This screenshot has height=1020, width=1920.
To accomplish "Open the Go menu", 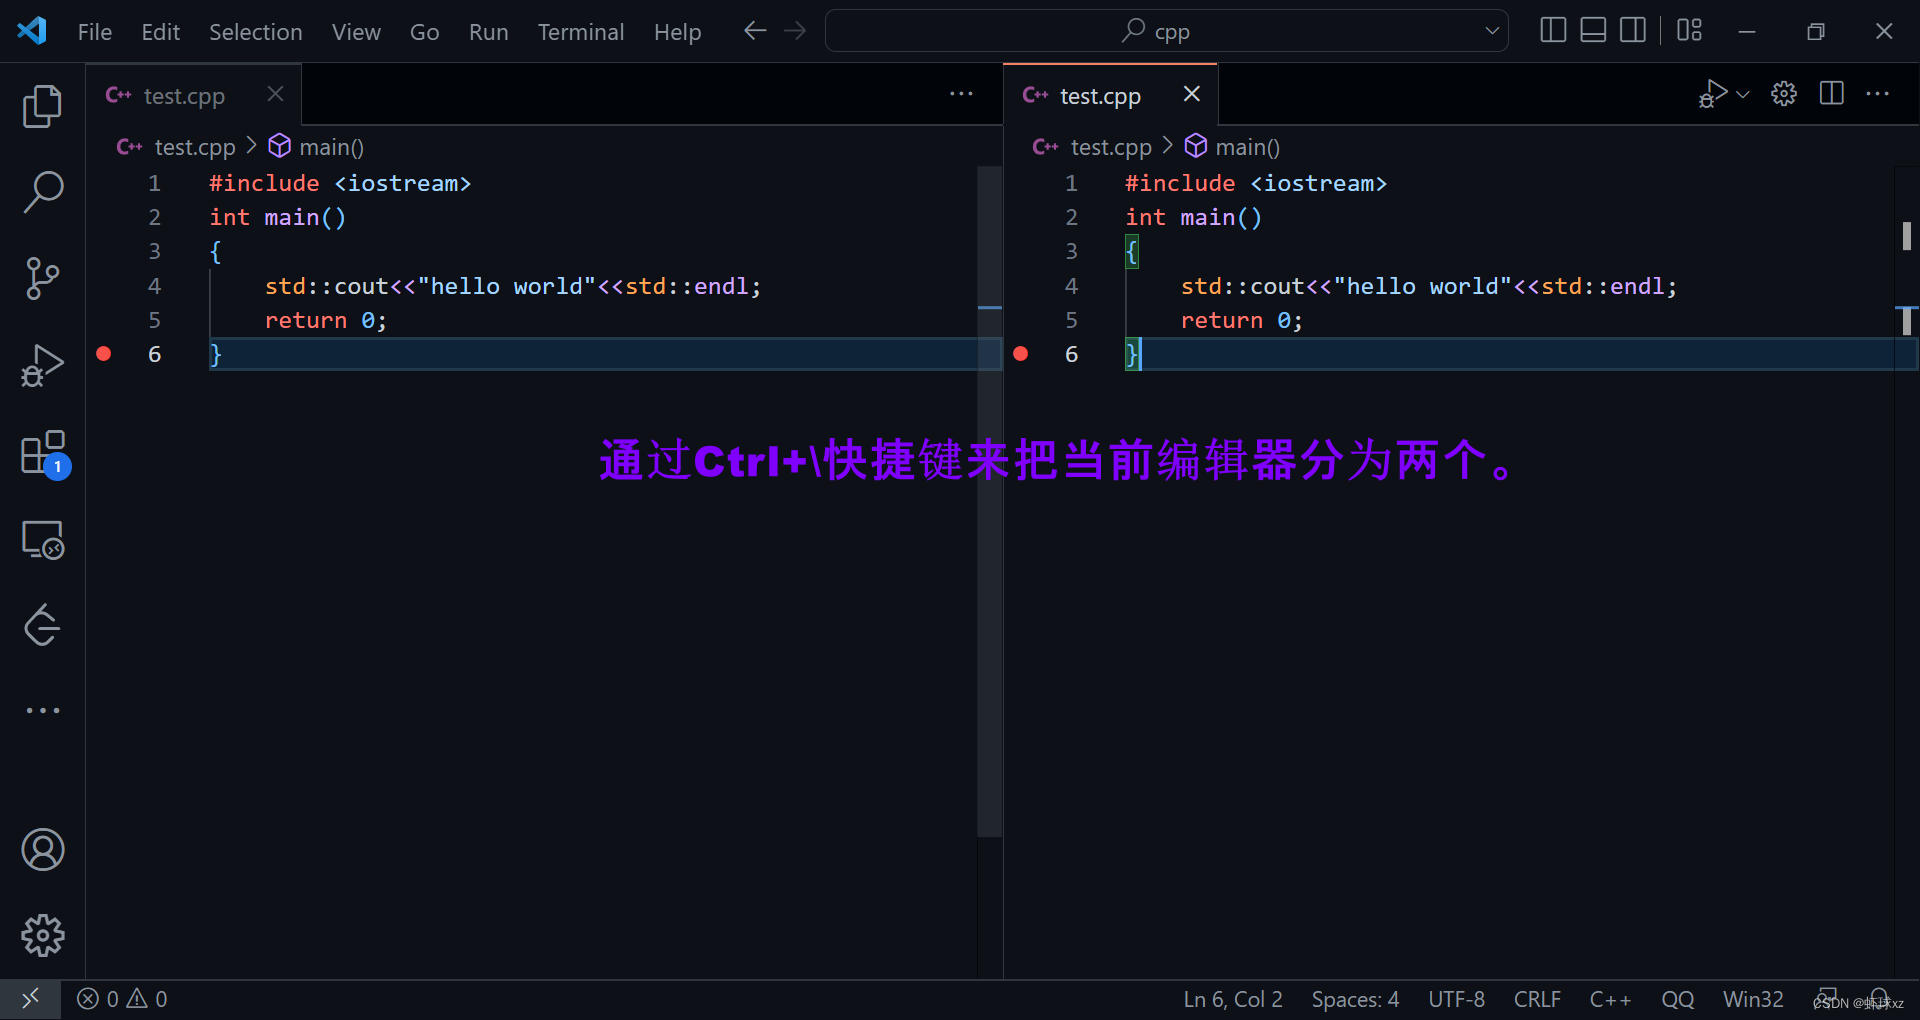I will 425,32.
